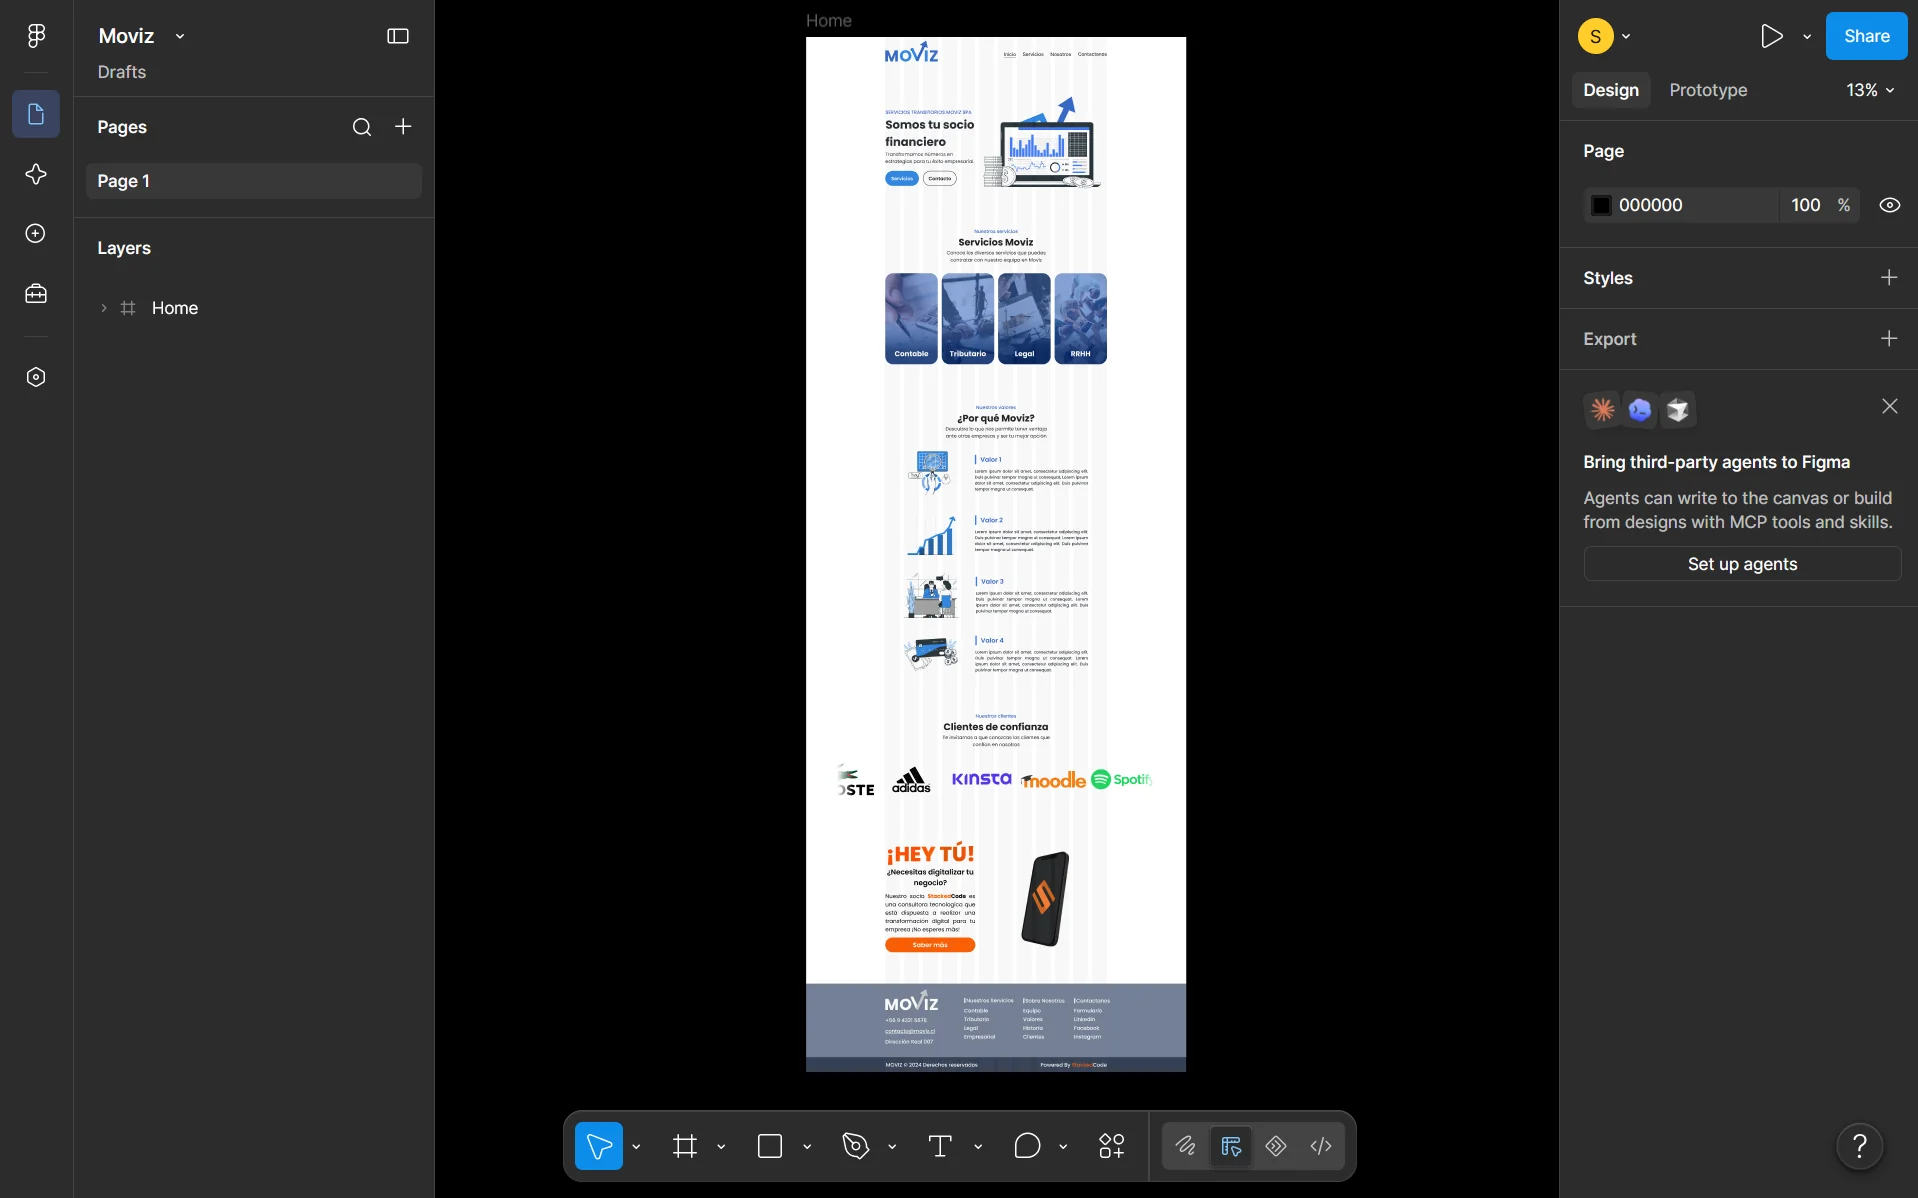Open shape tools dropdown chevron
Viewport: 1918px width, 1198px height.
click(807, 1147)
